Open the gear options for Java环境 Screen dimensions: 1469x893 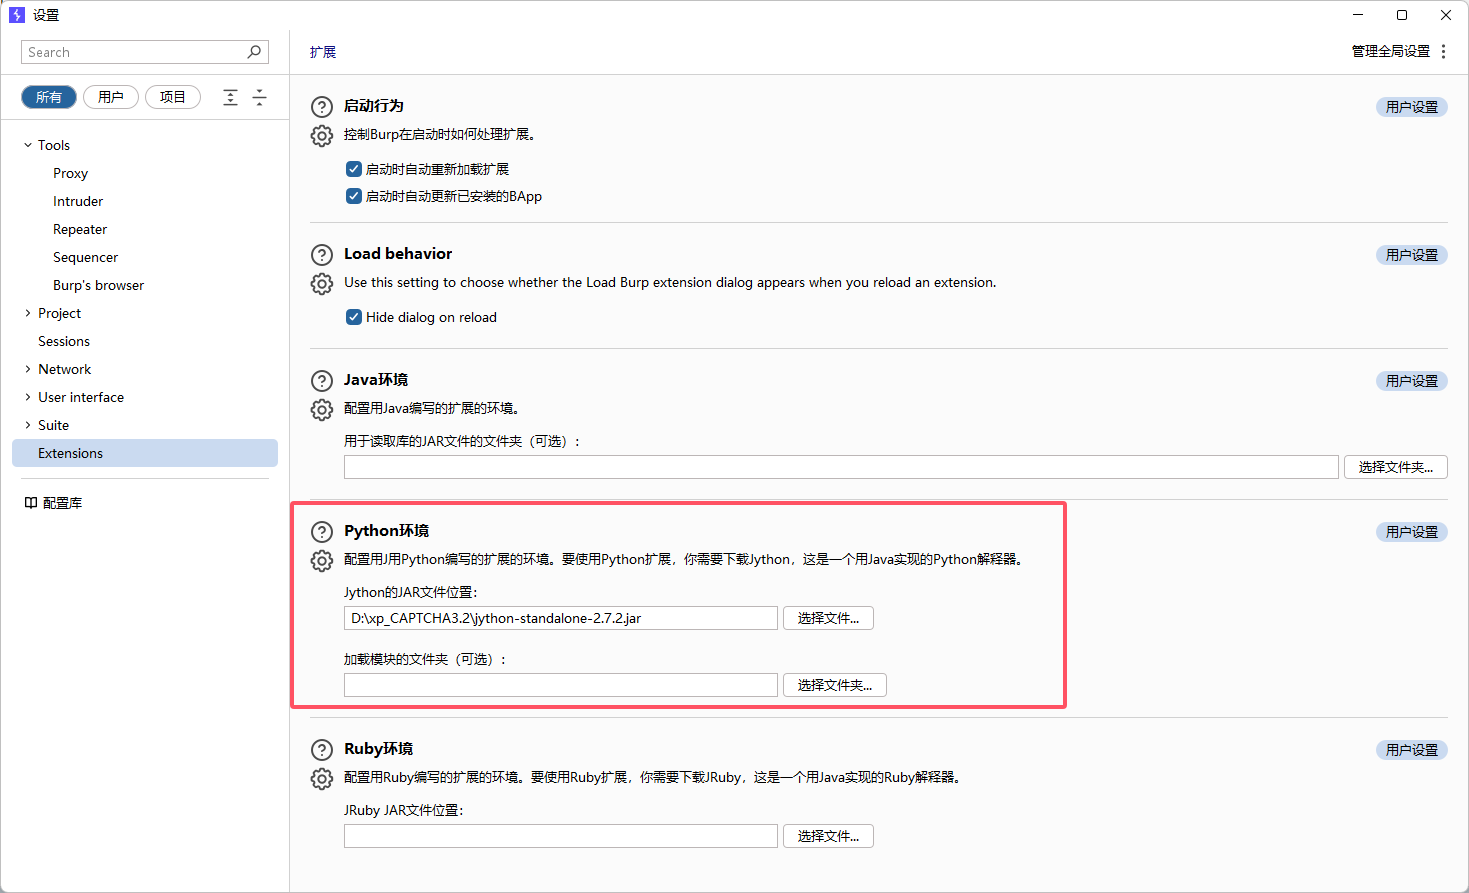(x=322, y=410)
